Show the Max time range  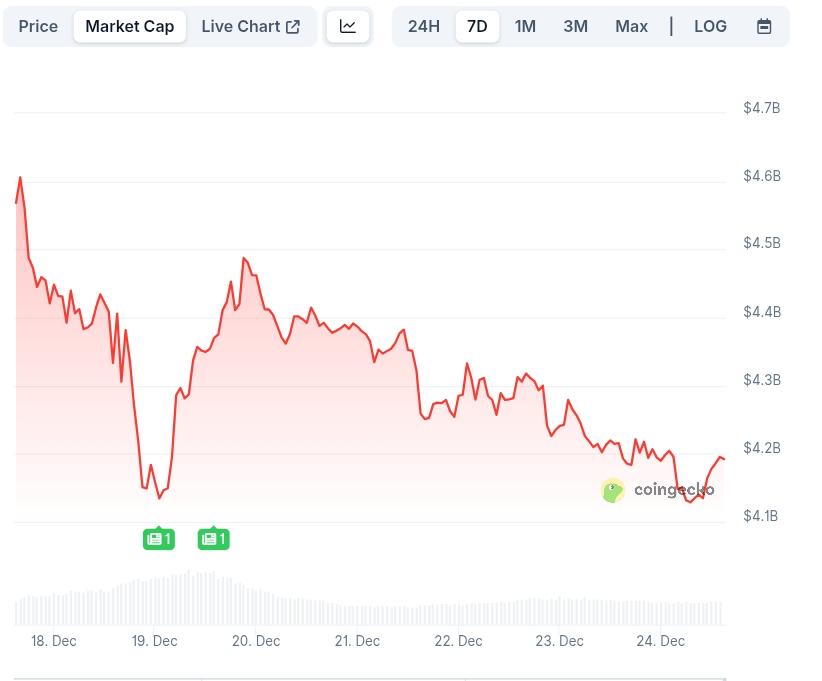tap(631, 26)
